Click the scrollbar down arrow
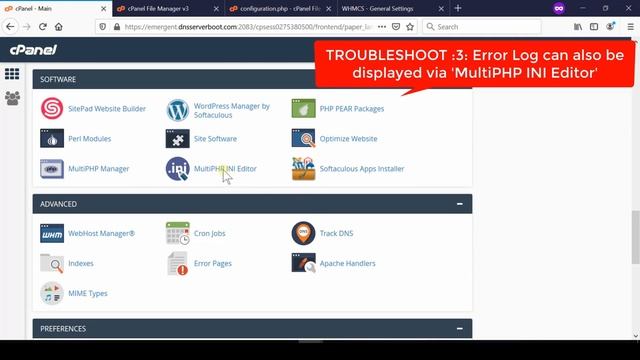The width and height of the screenshot is (640, 360). [x=636, y=336]
